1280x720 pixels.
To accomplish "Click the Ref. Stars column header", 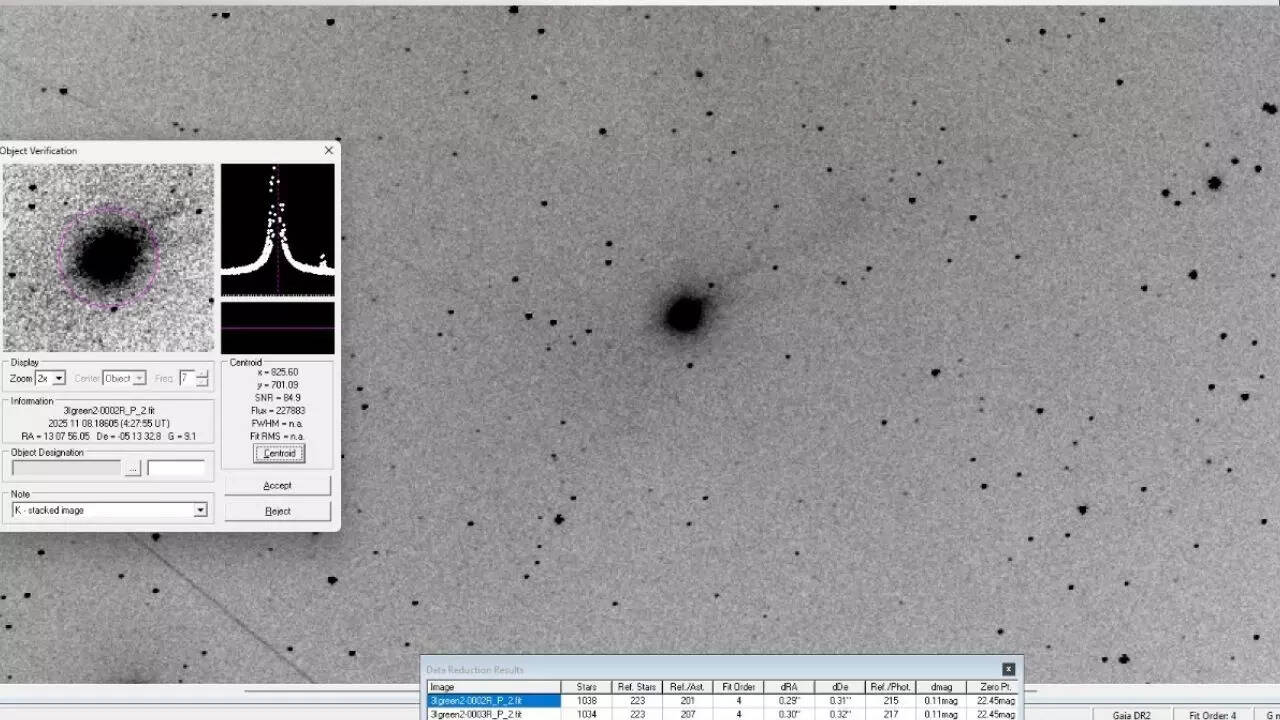I will [x=636, y=686].
